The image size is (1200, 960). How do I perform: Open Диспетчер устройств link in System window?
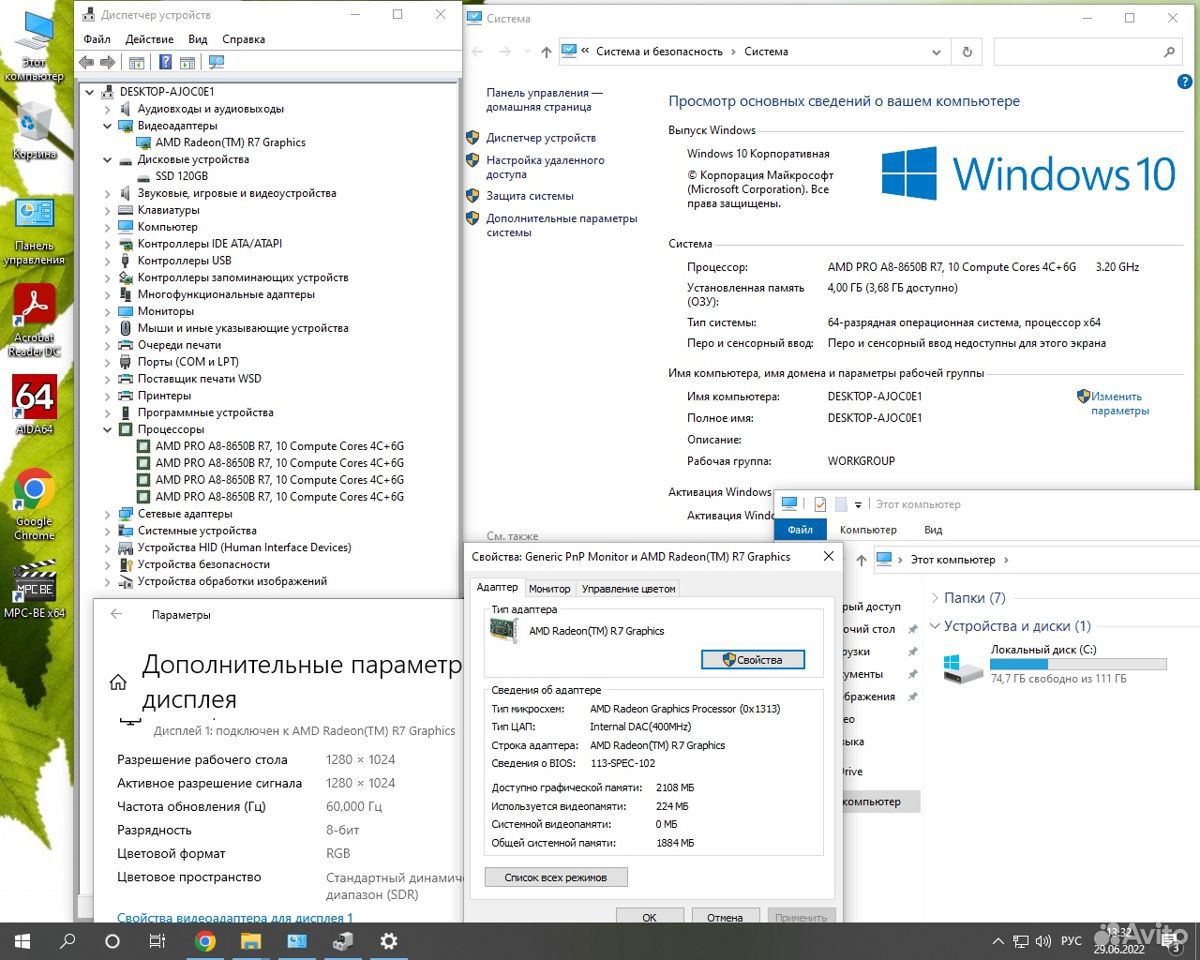click(541, 138)
